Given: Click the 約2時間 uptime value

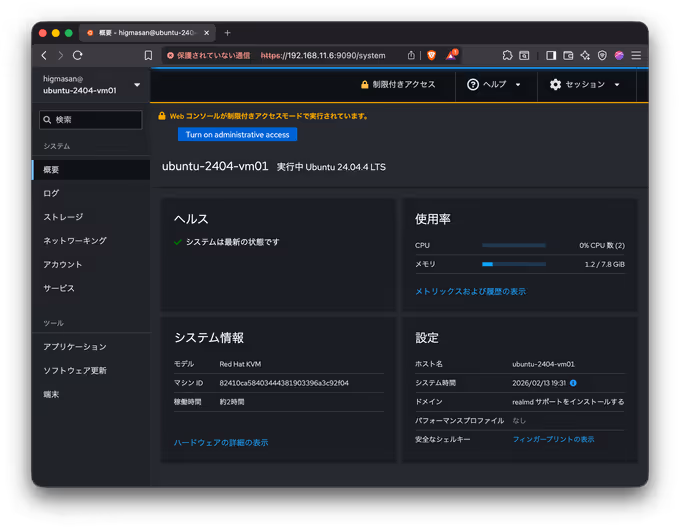Looking at the screenshot, I should point(232,402).
